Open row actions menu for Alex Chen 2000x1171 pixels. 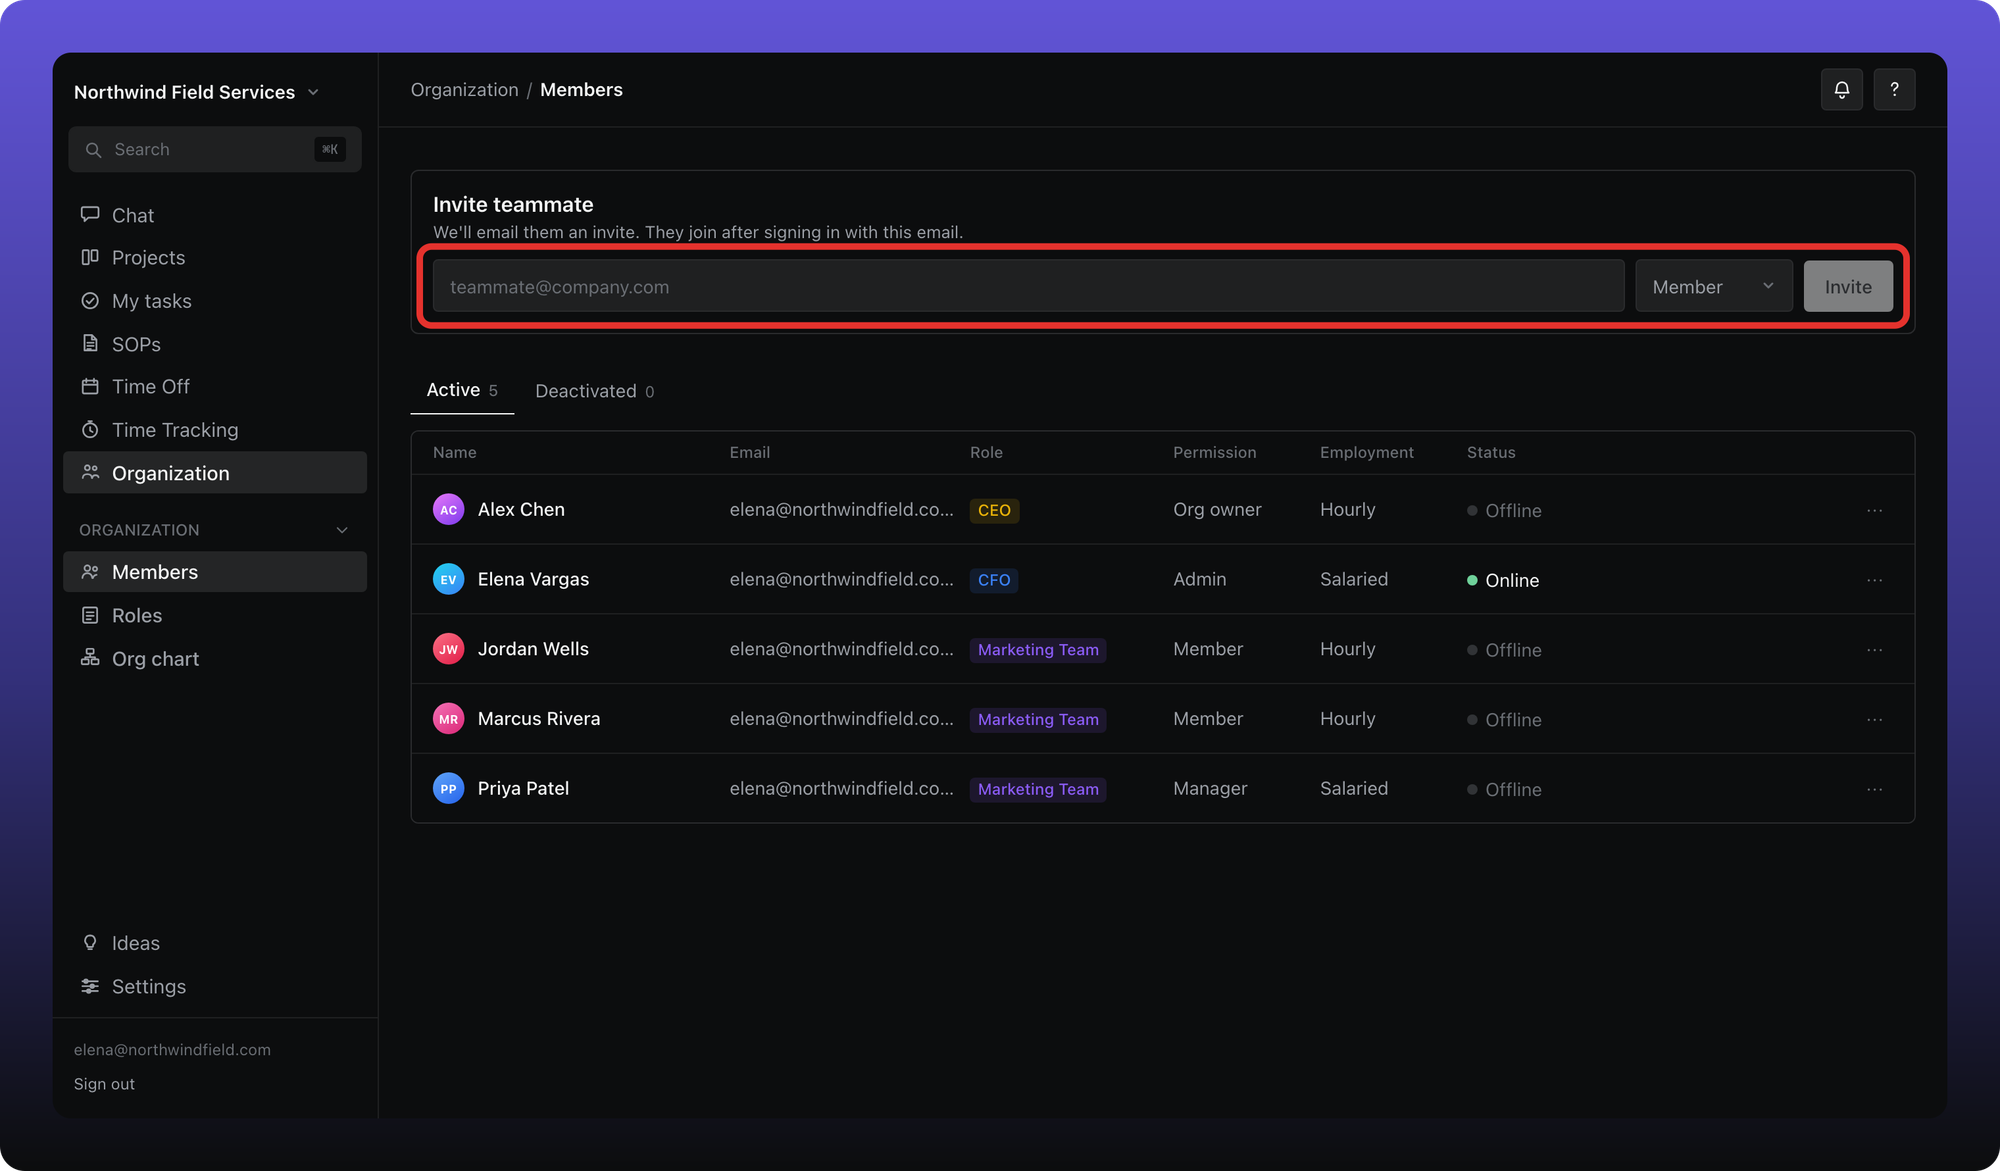1874,510
